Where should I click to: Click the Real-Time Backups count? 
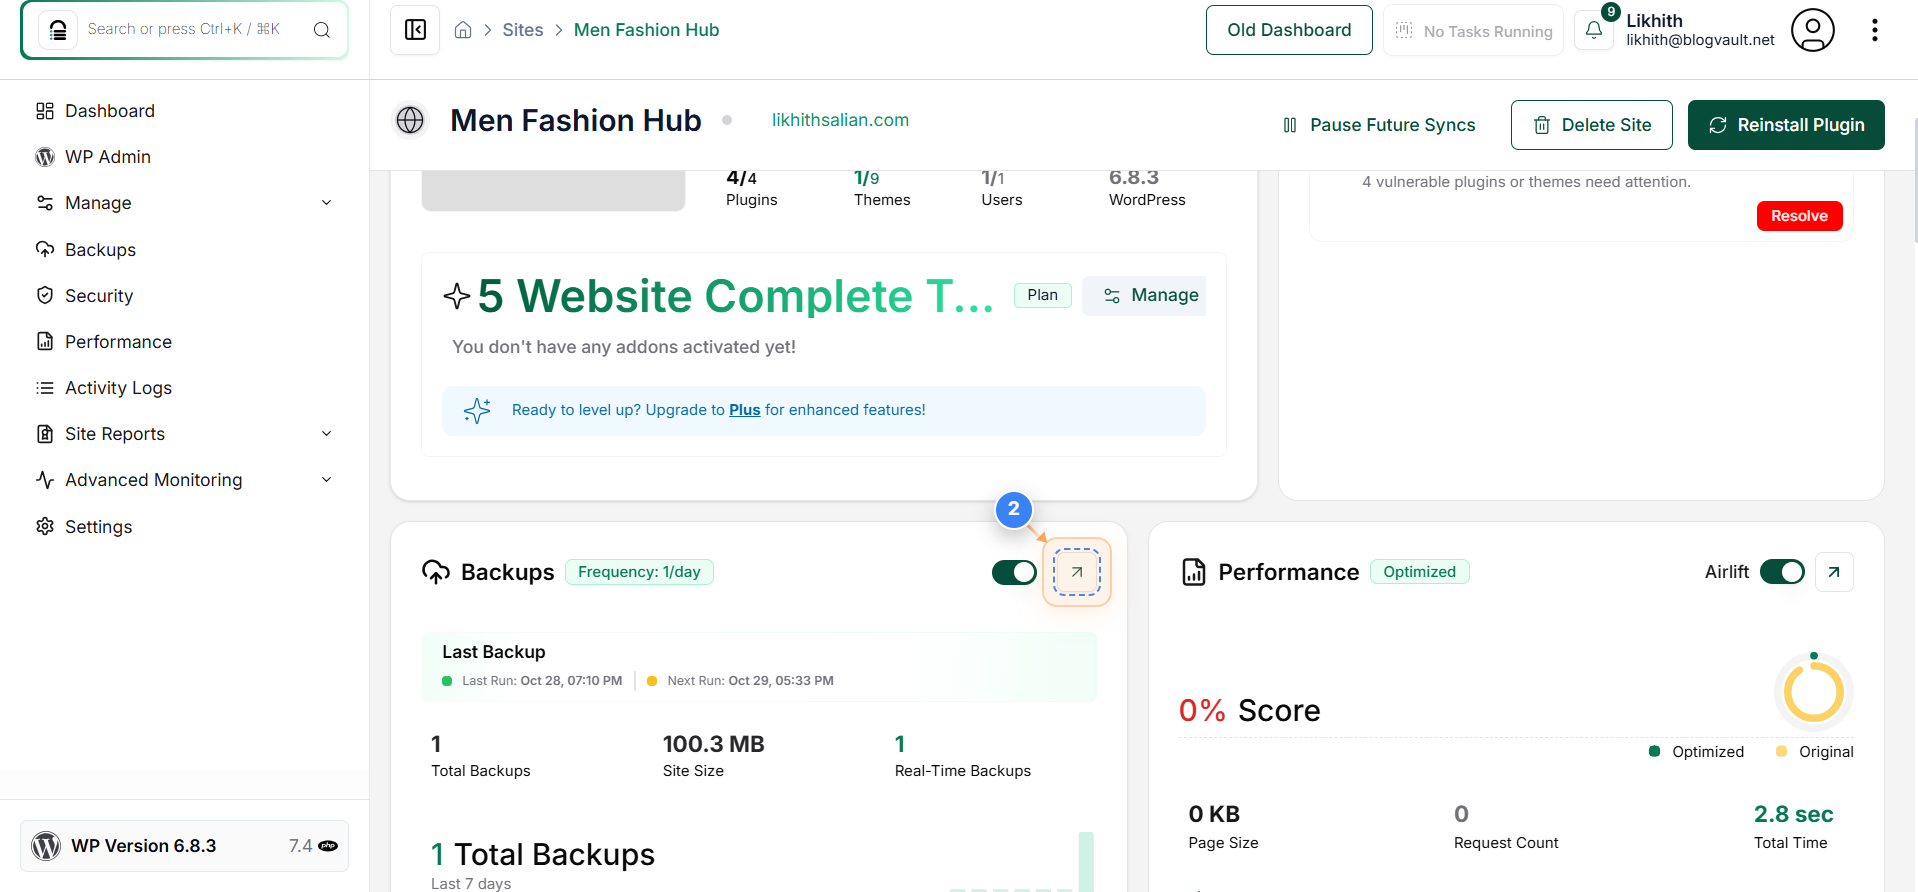[900, 744]
